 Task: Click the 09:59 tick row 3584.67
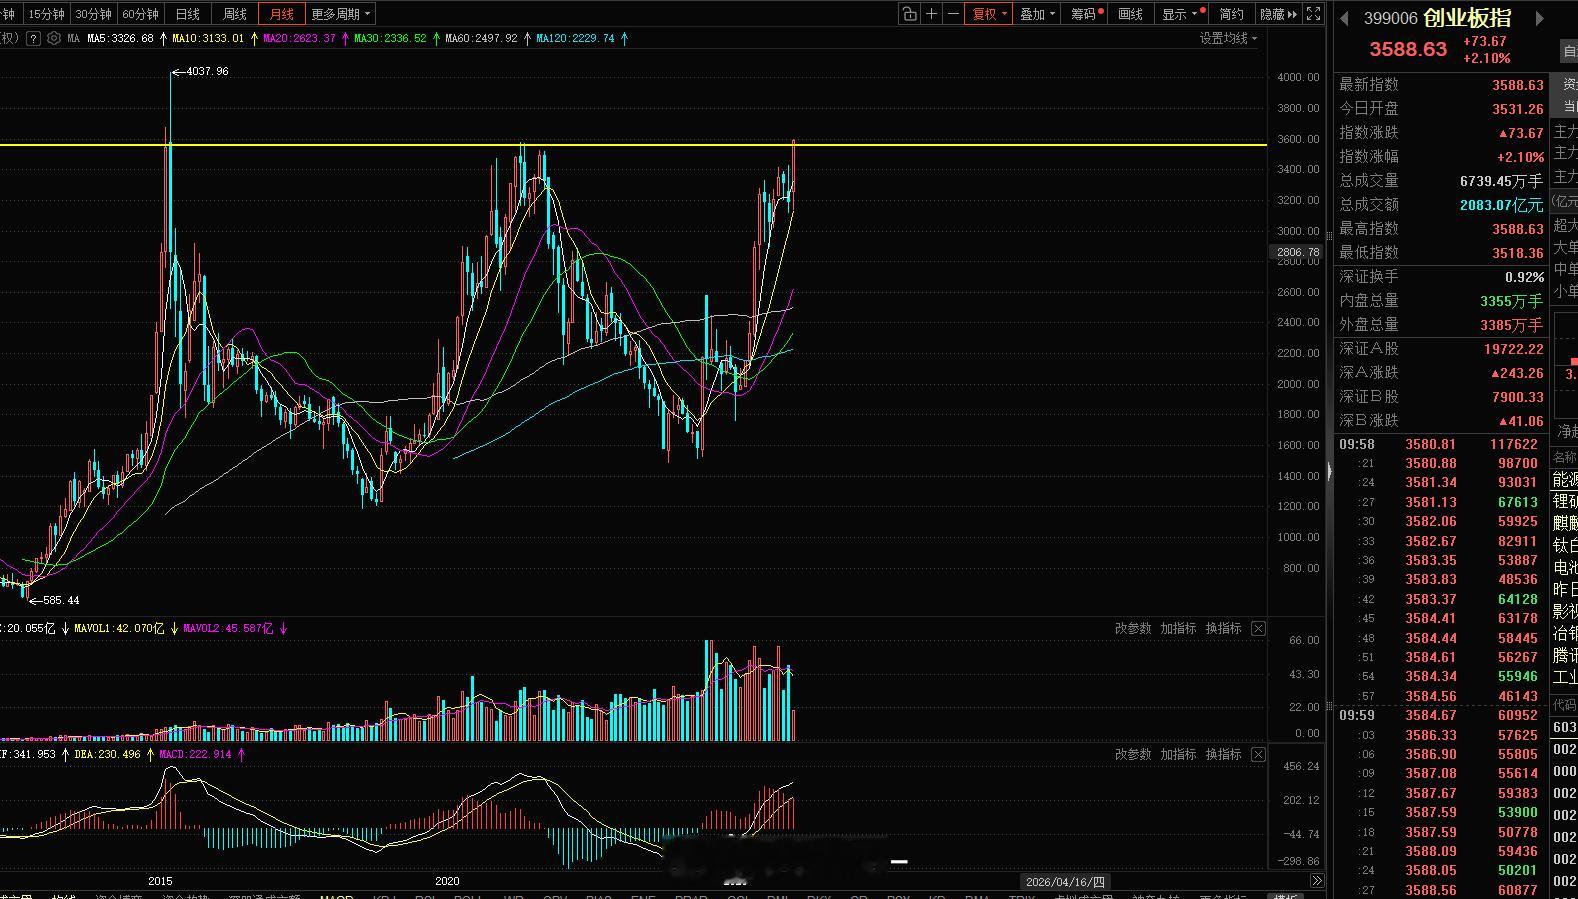[1439, 715]
